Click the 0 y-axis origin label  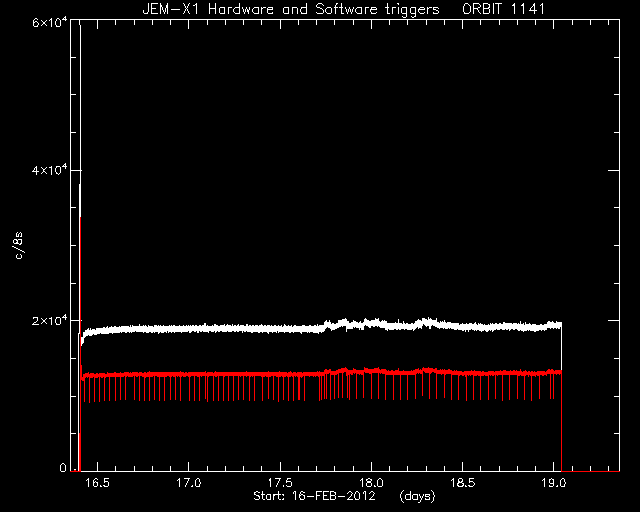tap(63, 468)
